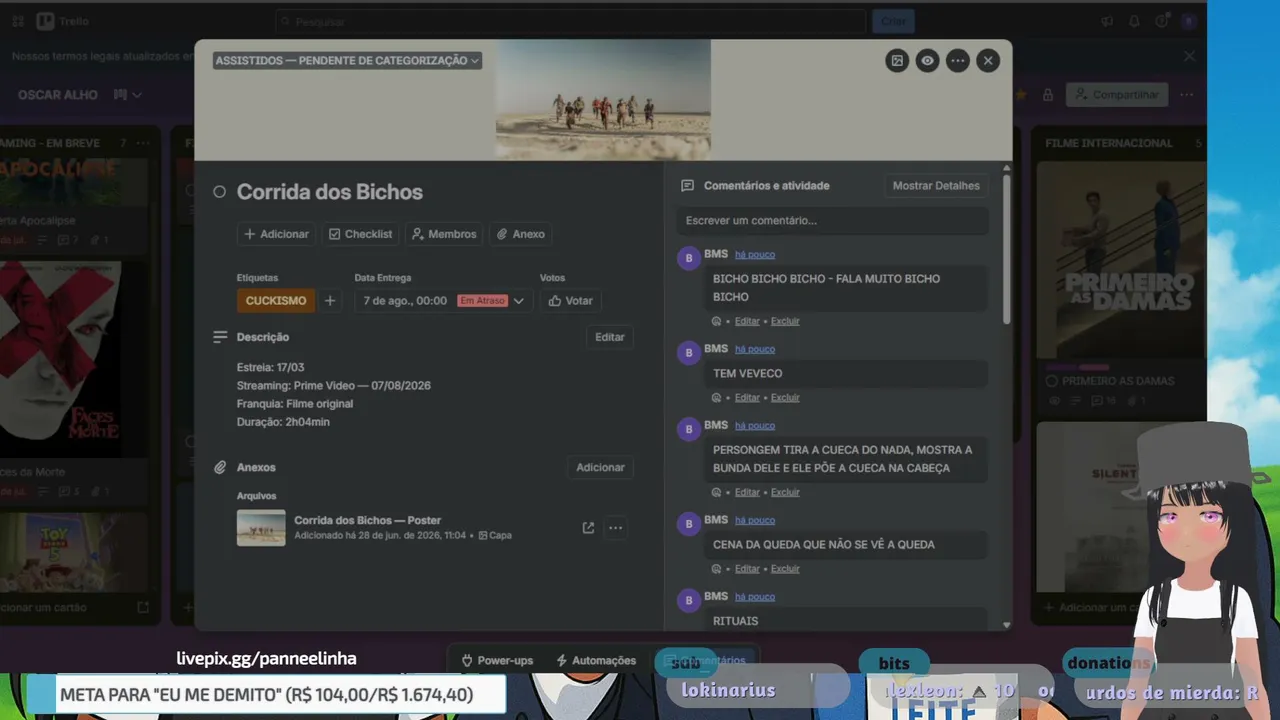Image resolution: width=1280 pixels, height=720 pixels.
Task: Open poster attachment in new tab icon
Action: click(588, 528)
